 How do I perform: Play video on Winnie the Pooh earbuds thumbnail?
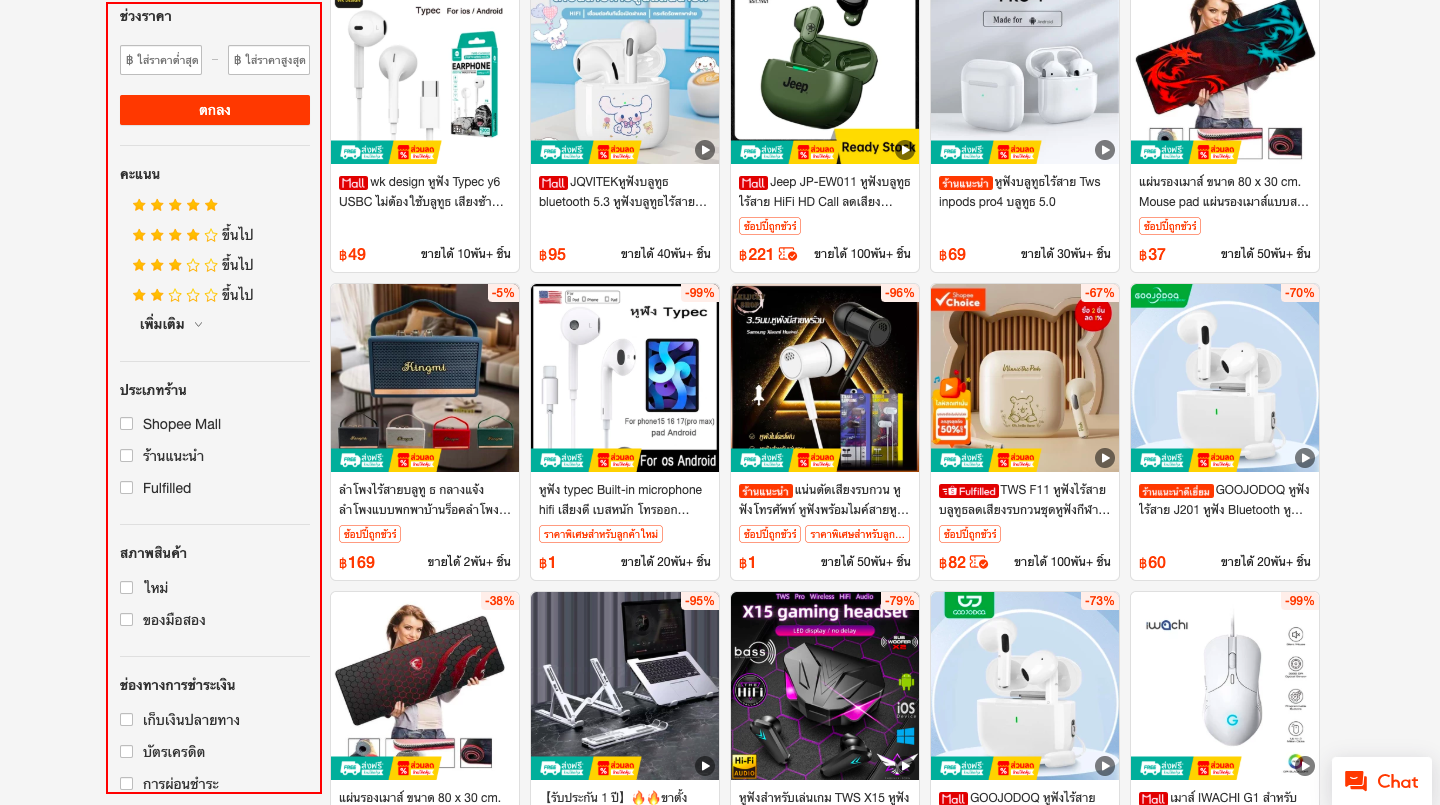point(1105,458)
